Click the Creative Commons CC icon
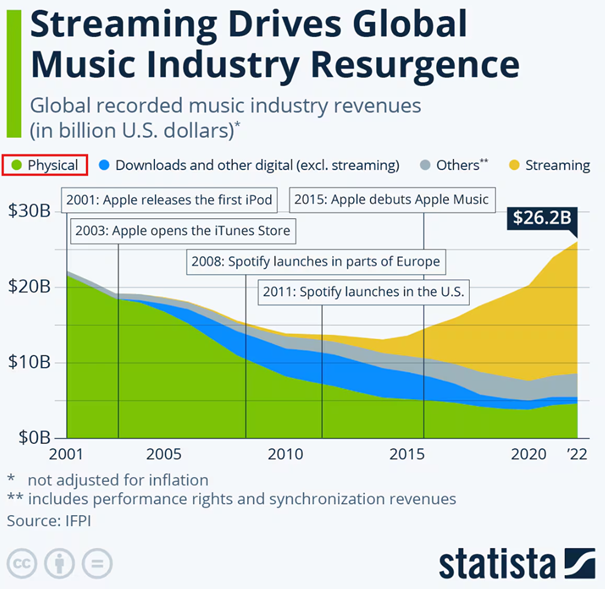The height and width of the screenshot is (589, 605). pos(21,561)
